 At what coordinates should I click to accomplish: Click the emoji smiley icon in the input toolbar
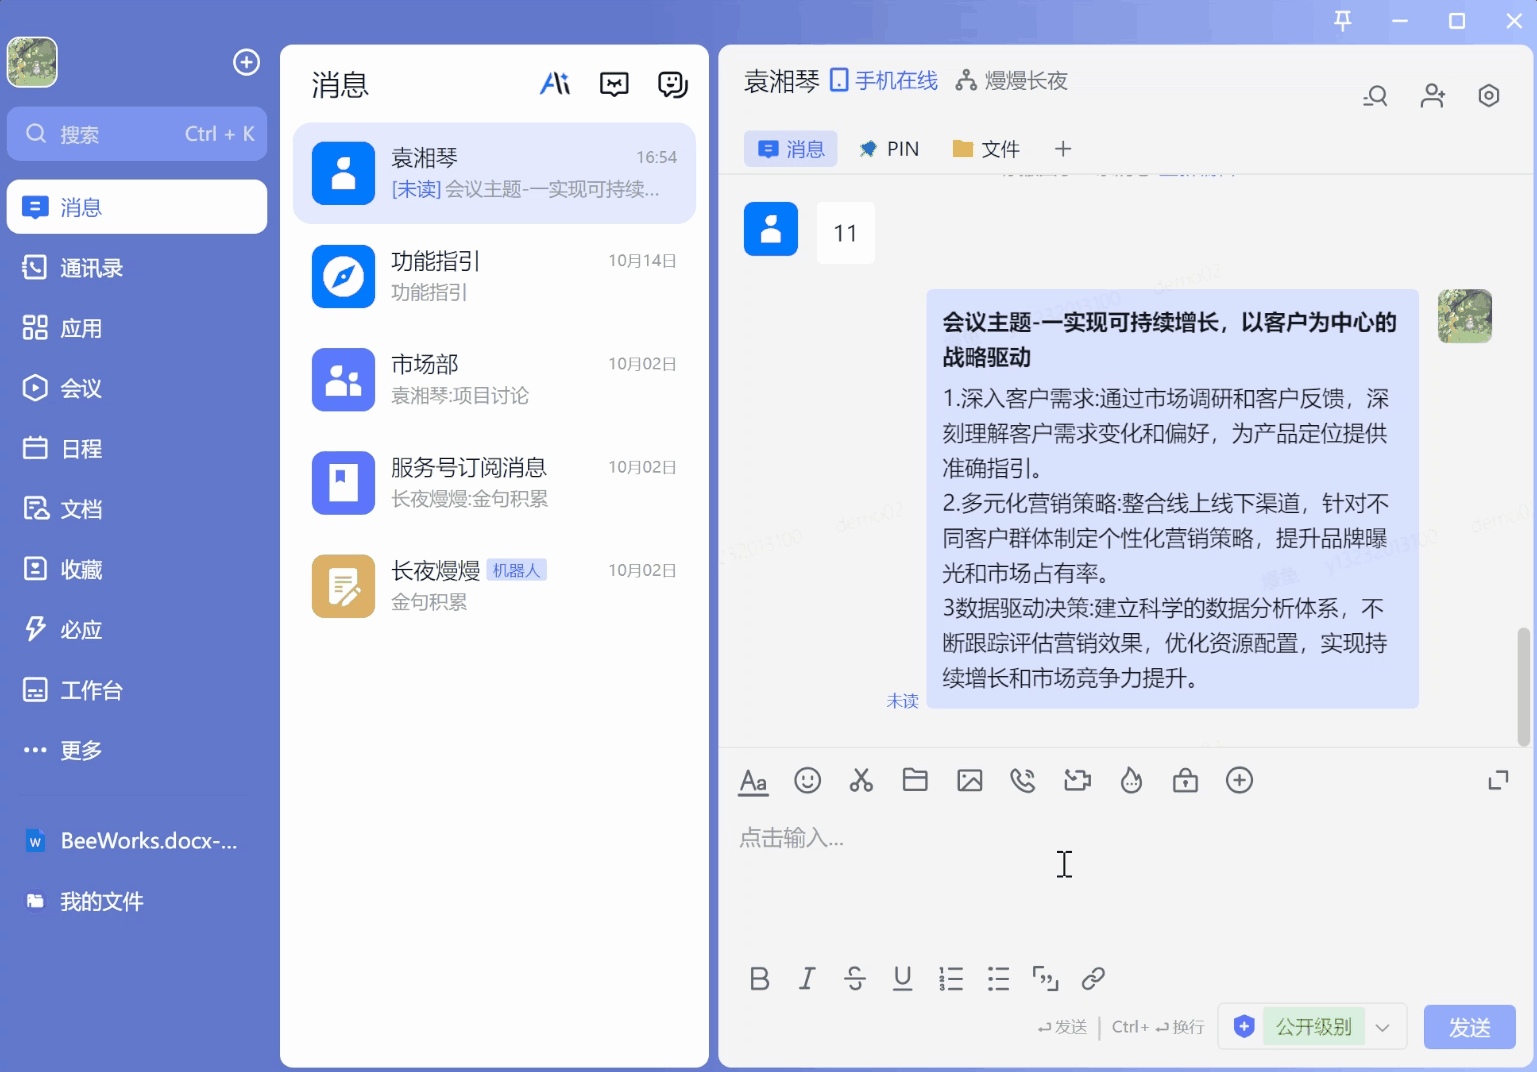807,780
